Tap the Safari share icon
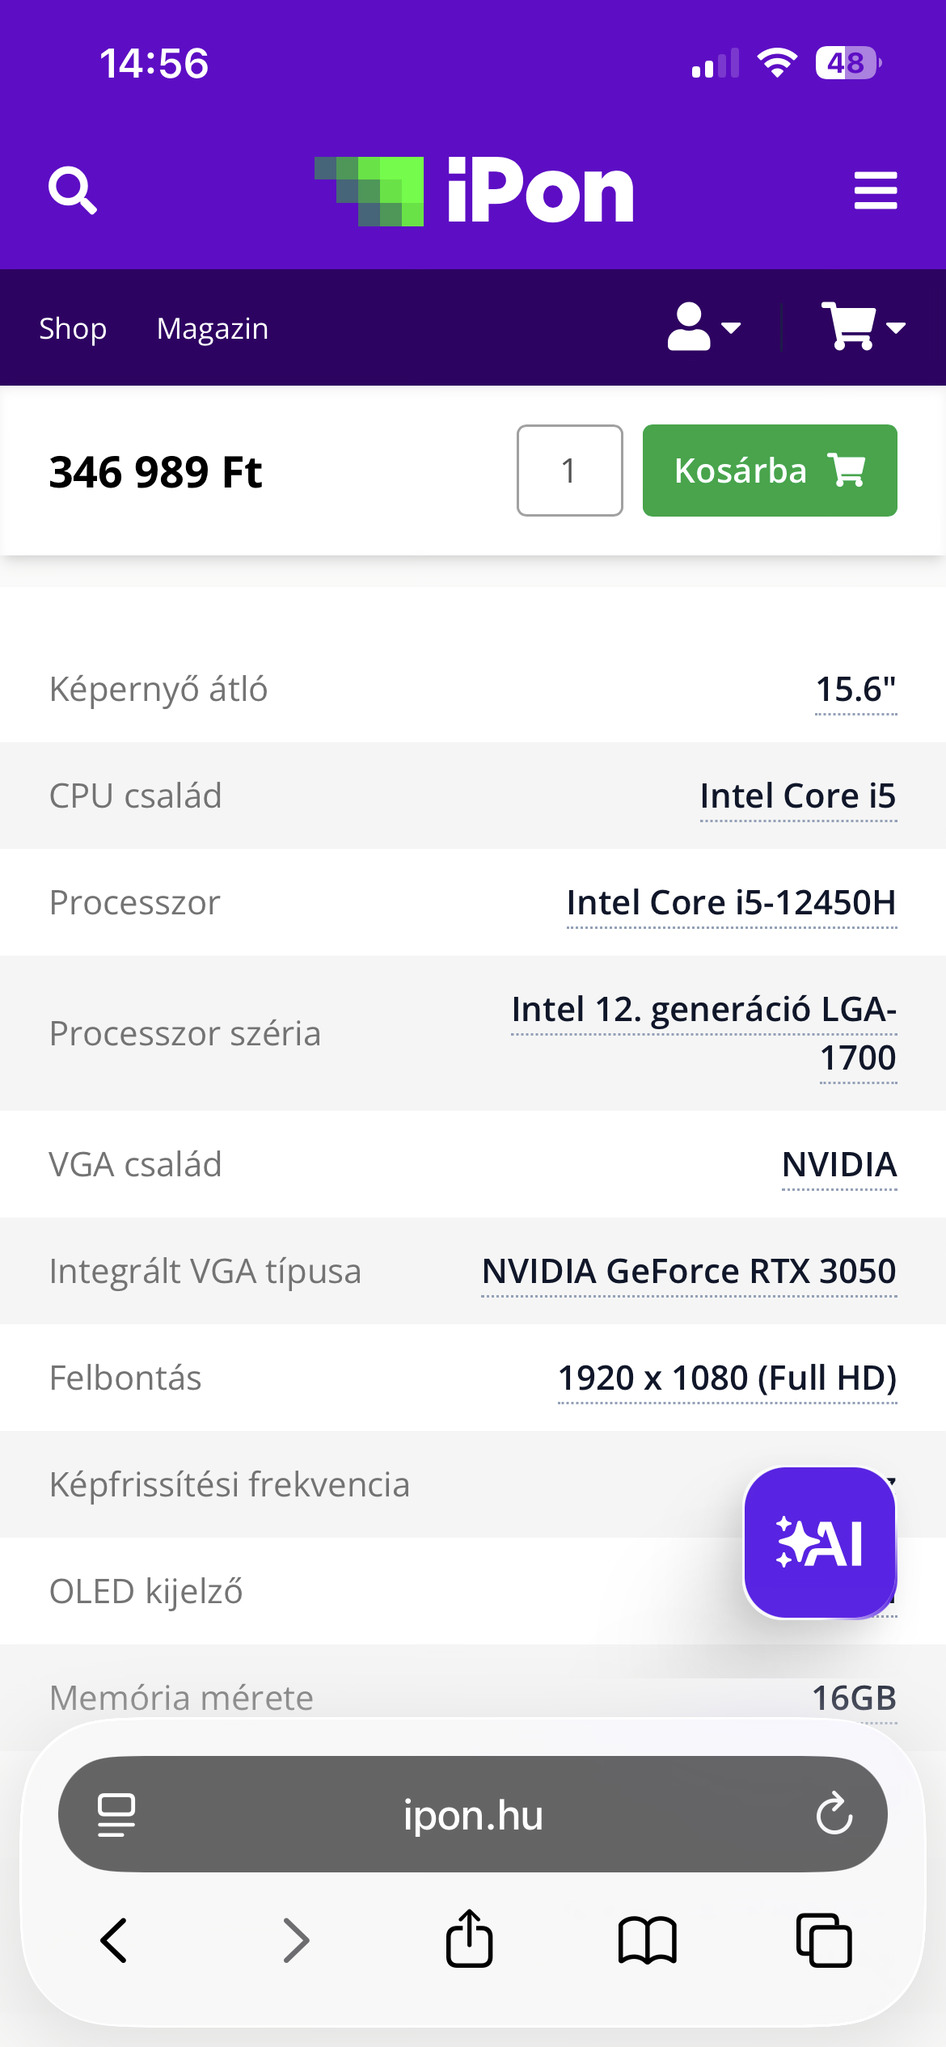This screenshot has width=946, height=2047. (469, 1940)
